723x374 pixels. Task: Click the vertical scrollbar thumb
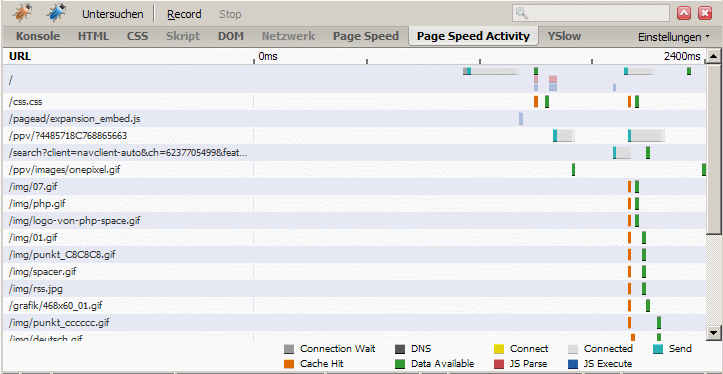click(x=713, y=148)
